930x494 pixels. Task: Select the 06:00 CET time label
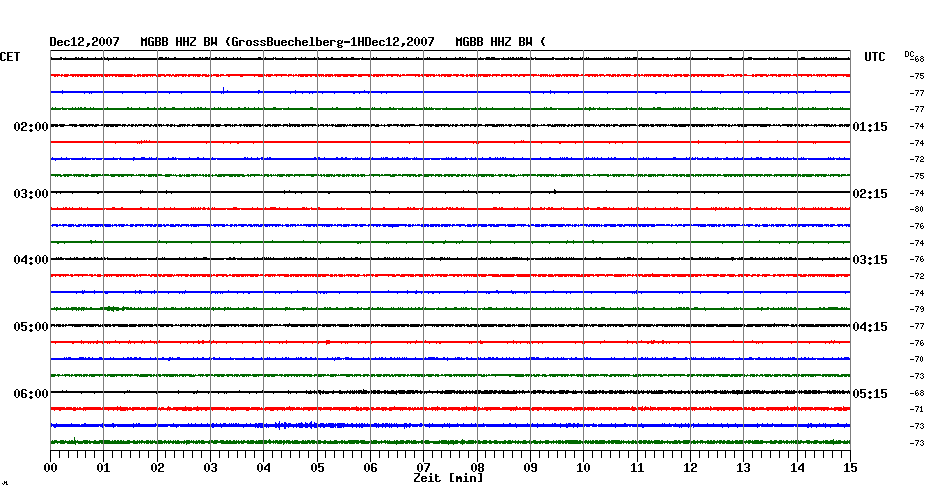31,394
